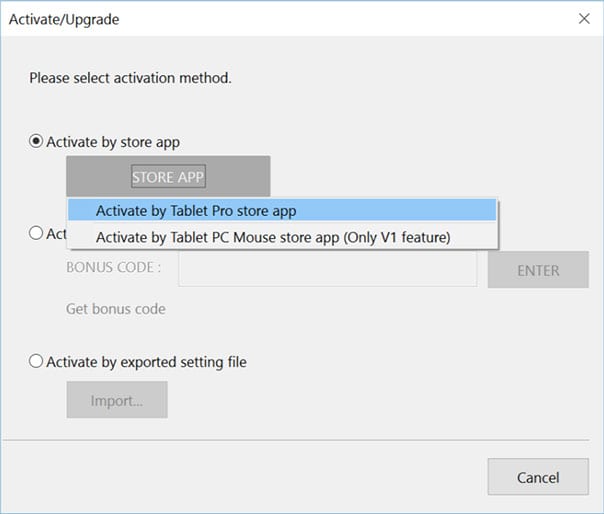Click inside the bonus code text field
Image resolution: width=604 pixels, height=514 pixels.
327,269
